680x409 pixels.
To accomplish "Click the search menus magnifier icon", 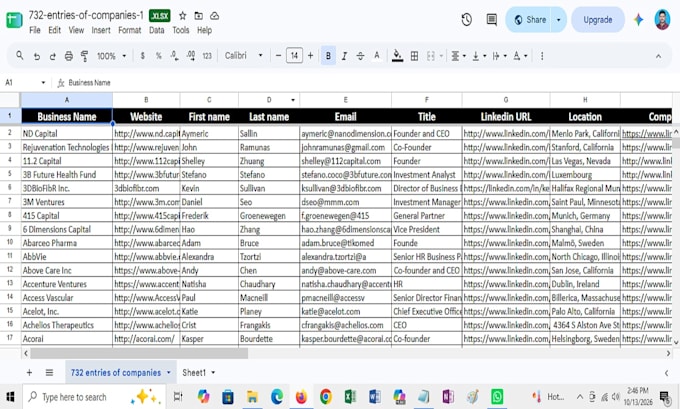I will point(20,56).
